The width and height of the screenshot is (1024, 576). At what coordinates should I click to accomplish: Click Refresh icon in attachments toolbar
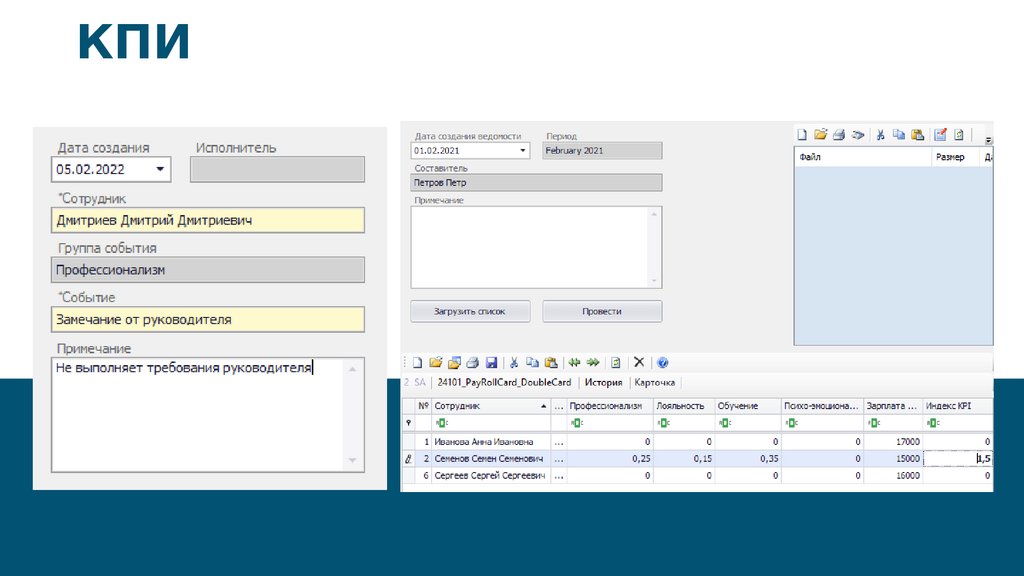point(959,135)
